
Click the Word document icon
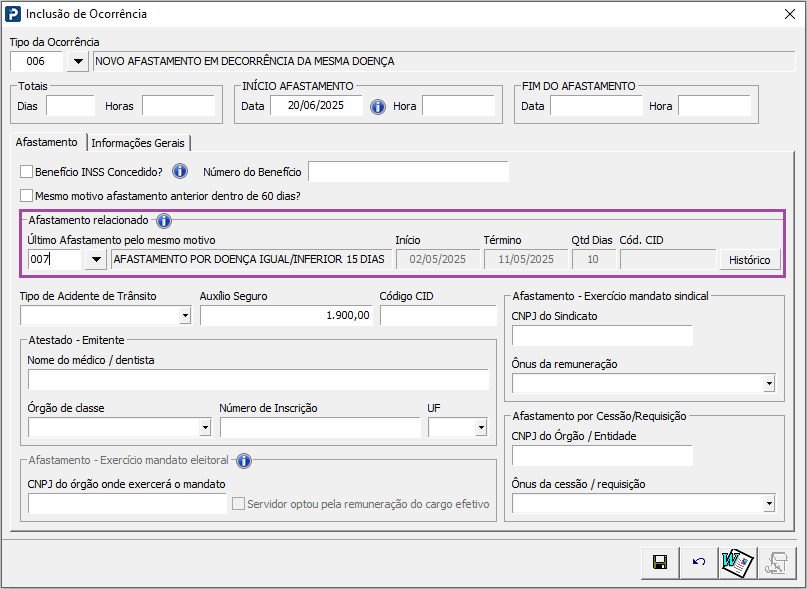point(737,563)
